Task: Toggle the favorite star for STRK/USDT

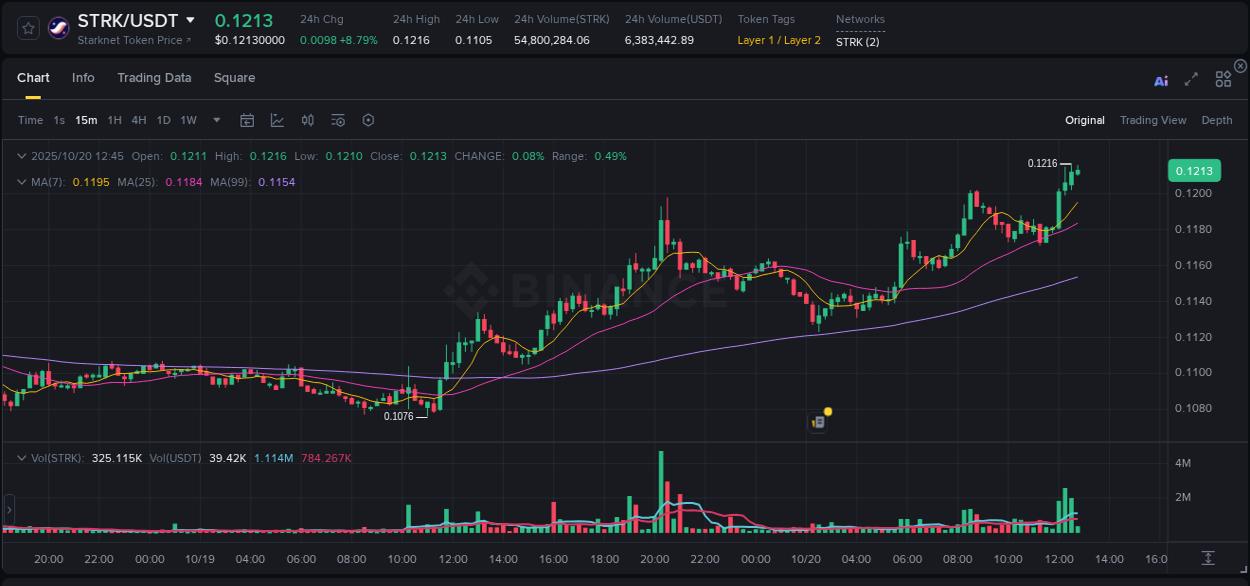Action: click(28, 28)
